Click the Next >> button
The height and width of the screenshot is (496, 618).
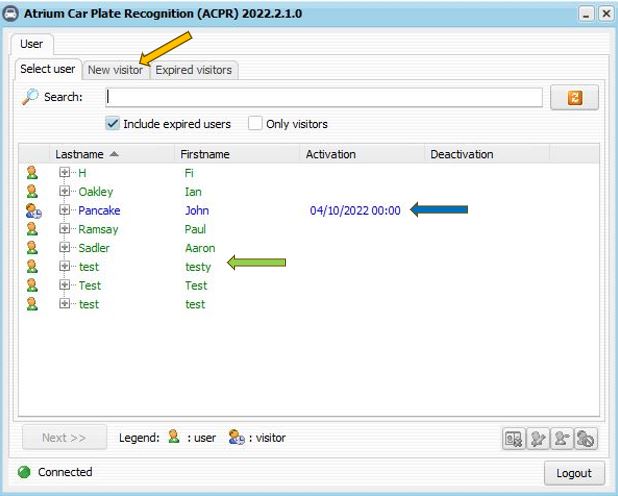click(x=64, y=438)
